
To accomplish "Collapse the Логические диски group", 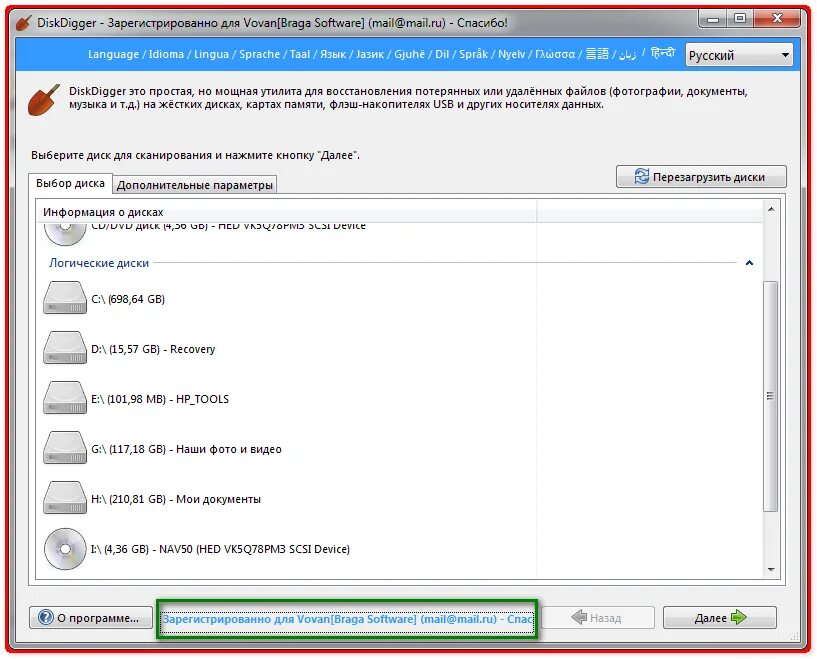I will point(749,263).
